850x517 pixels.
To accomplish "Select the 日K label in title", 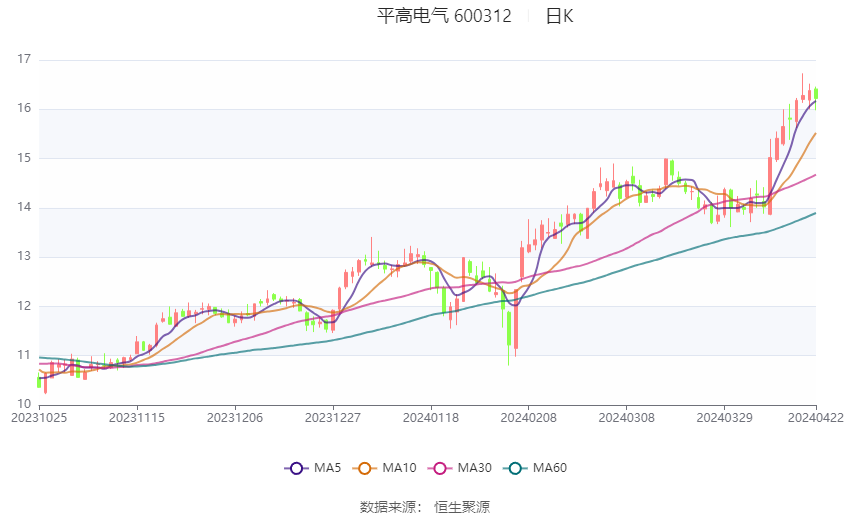I will [559, 16].
